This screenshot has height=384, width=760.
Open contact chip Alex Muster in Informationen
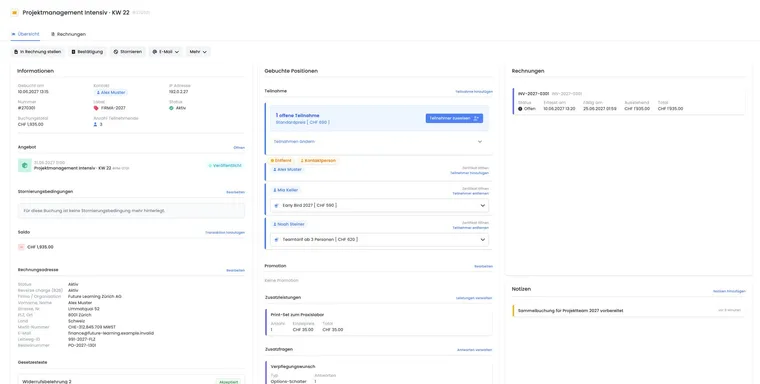pyautogui.click(x=111, y=92)
